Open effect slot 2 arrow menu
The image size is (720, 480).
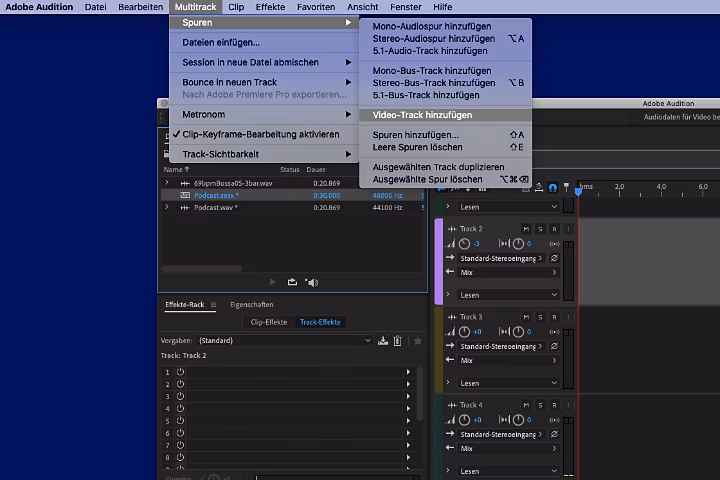pos(408,384)
